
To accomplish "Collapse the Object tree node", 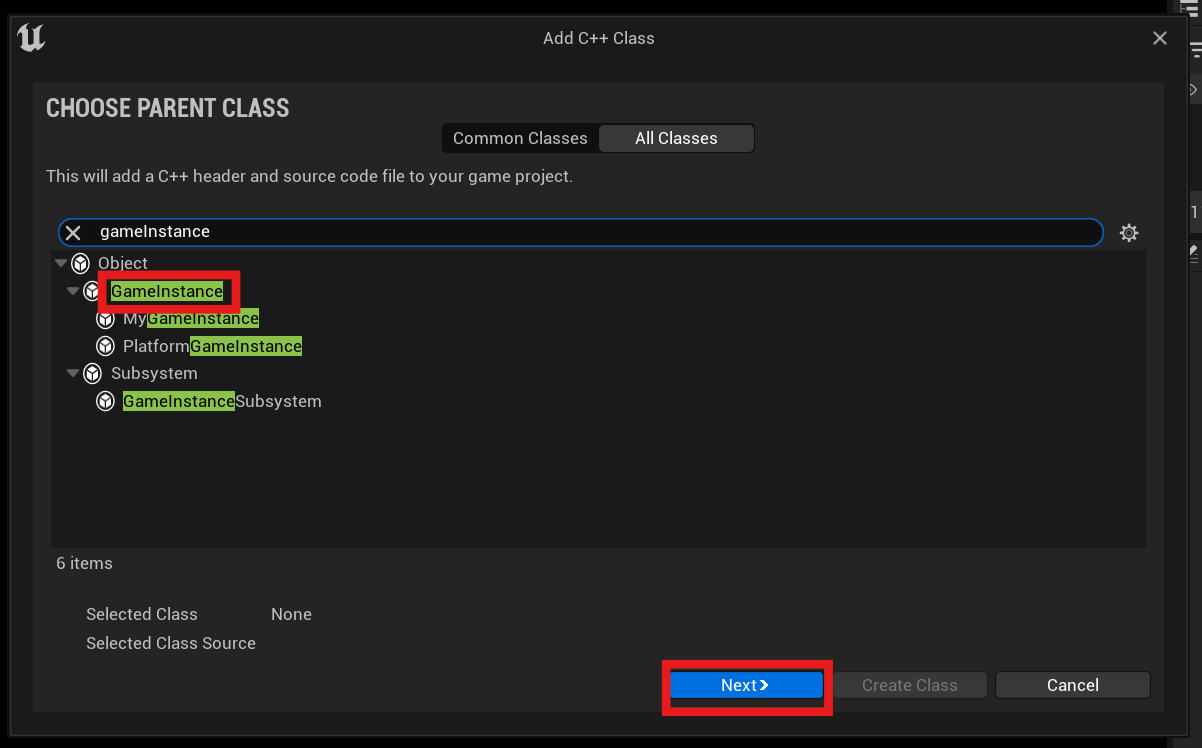I will pyautogui.click(x=61, y=263).
